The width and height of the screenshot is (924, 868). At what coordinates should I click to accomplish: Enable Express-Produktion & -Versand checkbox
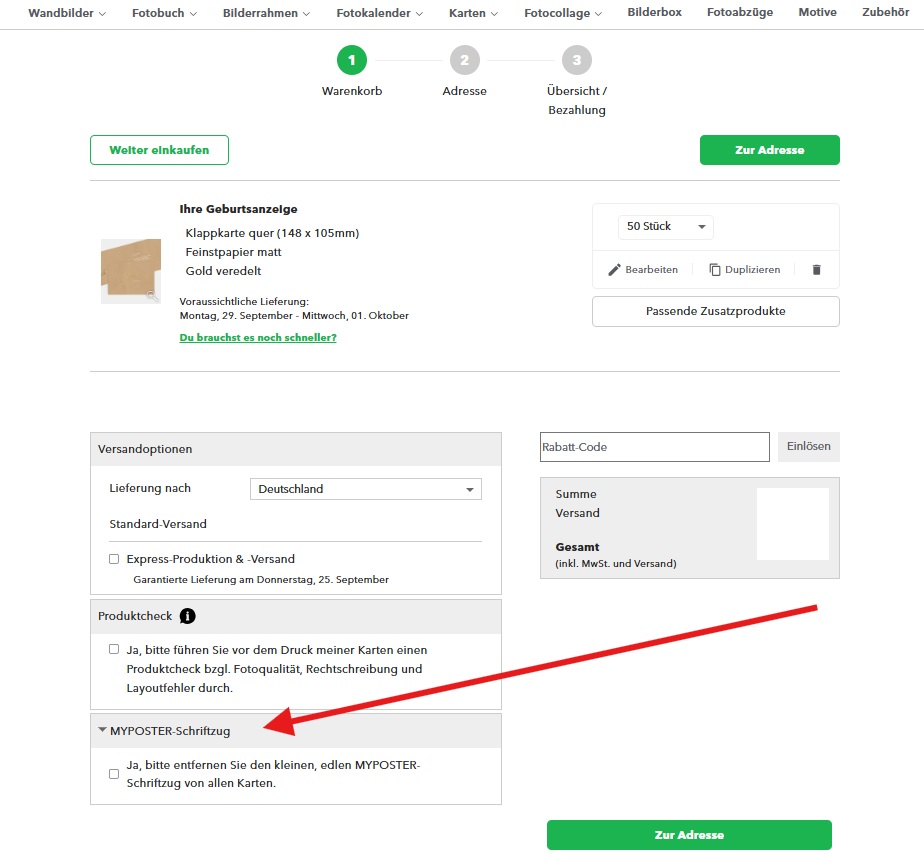click(114, 559)
